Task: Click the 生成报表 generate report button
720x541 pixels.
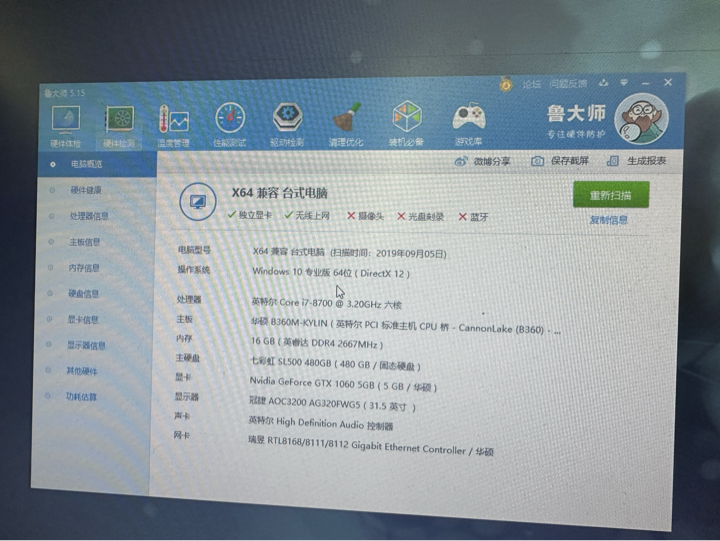Action: click(x=636, y=161)
